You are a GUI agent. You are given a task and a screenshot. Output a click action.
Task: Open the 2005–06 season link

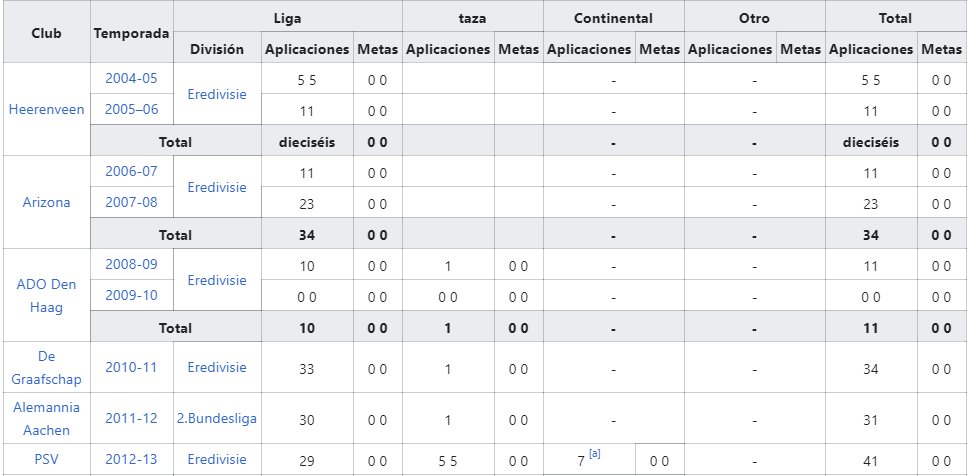tap(131, 109)
